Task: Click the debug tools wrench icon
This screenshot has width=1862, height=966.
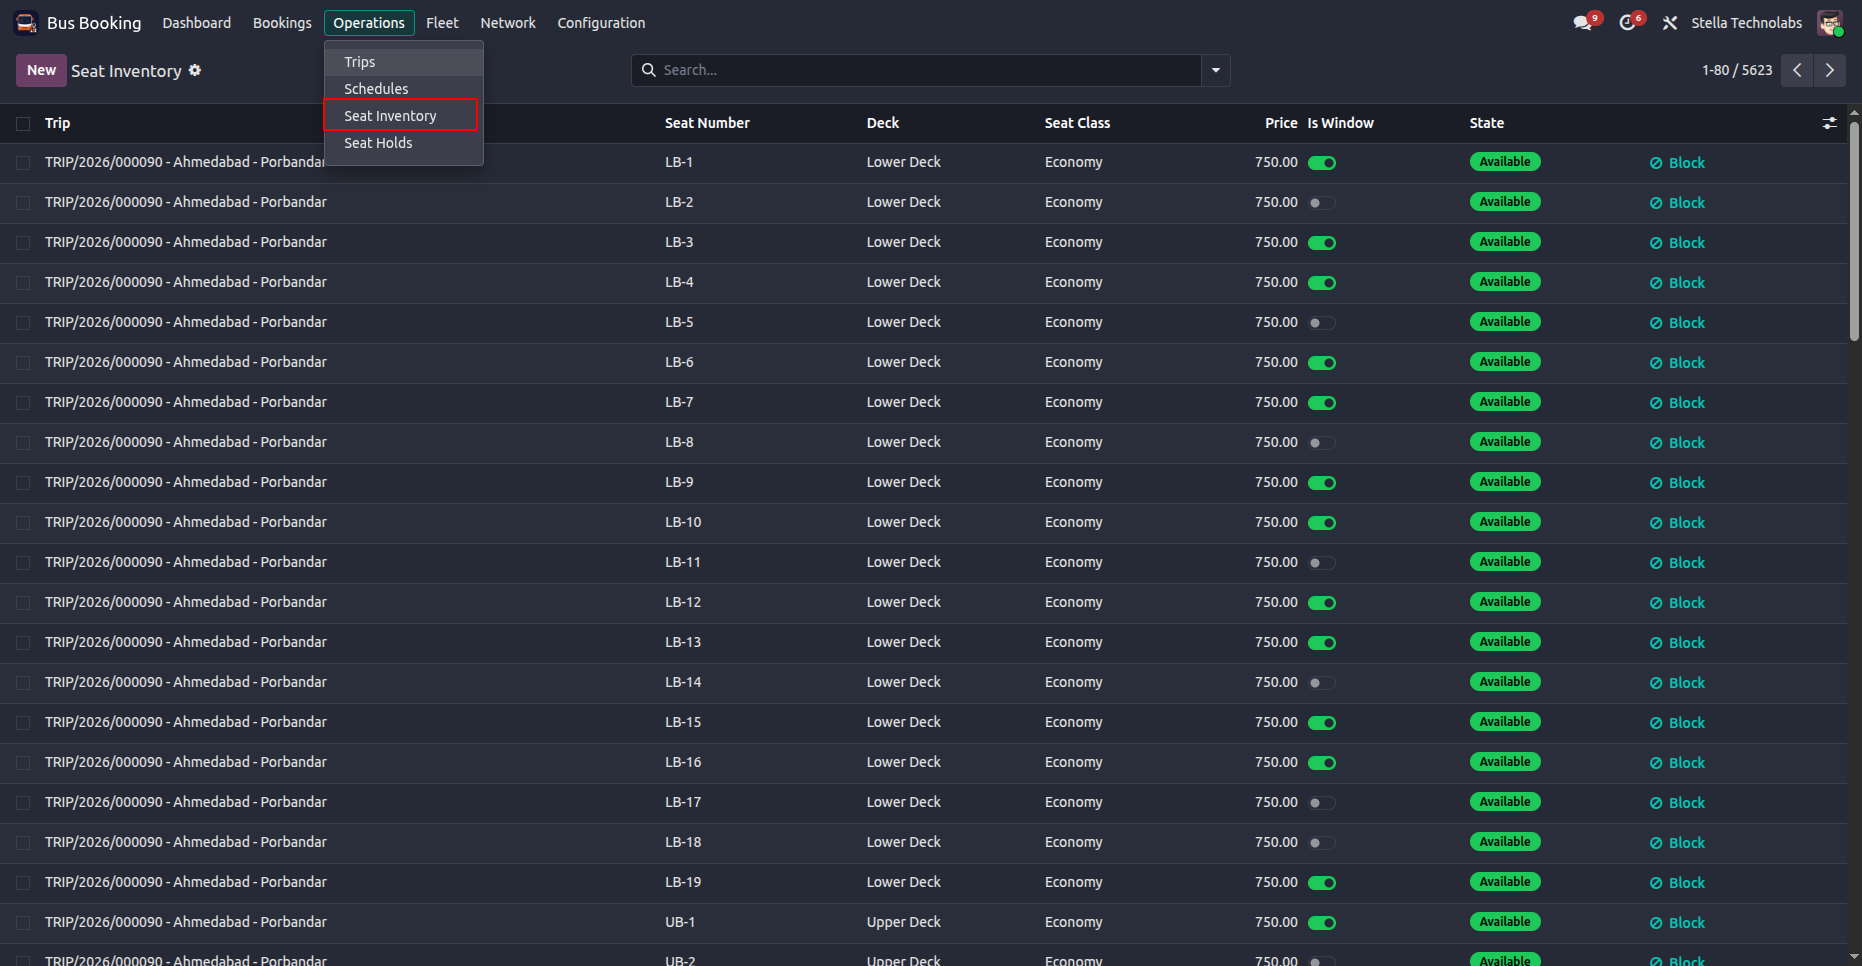Action: (x=1670, y=23)
